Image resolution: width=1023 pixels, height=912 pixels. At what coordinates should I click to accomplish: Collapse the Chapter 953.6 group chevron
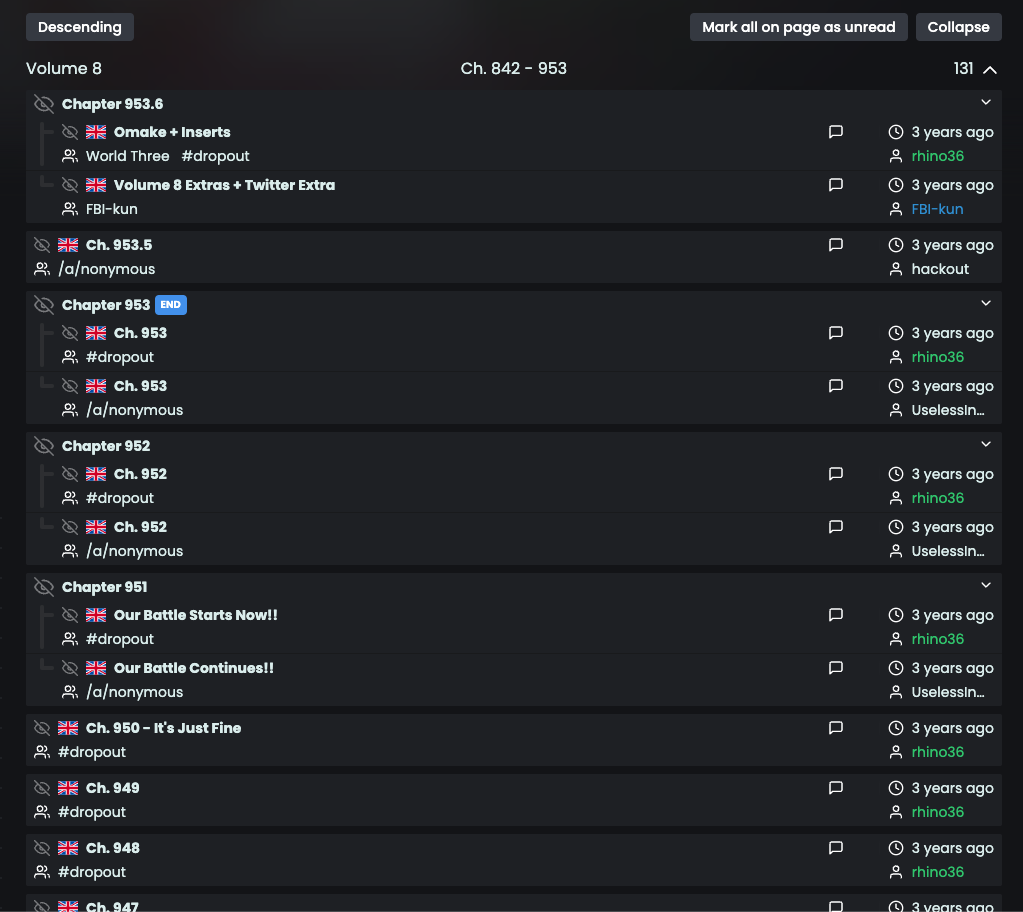click(986, 102)
